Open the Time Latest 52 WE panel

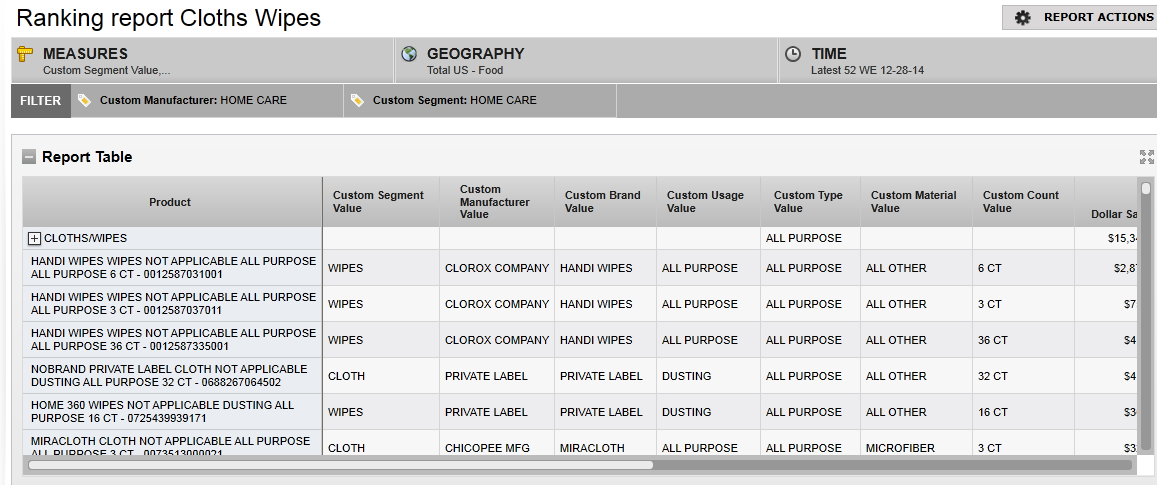pyautogui.click(x=965, y=61)
